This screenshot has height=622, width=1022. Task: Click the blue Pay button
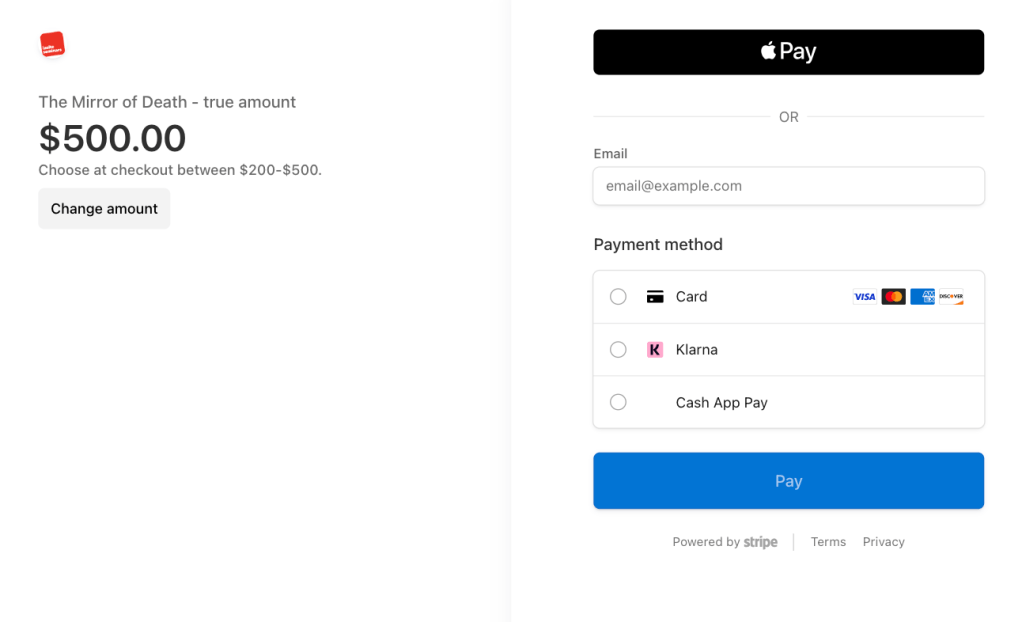coord(788,481)
